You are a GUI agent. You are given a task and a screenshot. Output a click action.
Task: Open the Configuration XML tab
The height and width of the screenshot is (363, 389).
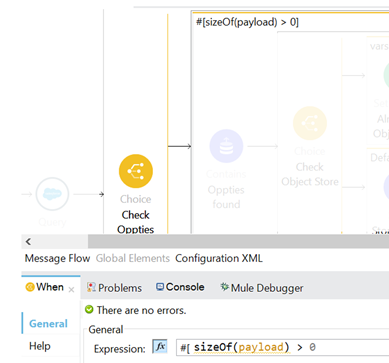coord(219,258)
